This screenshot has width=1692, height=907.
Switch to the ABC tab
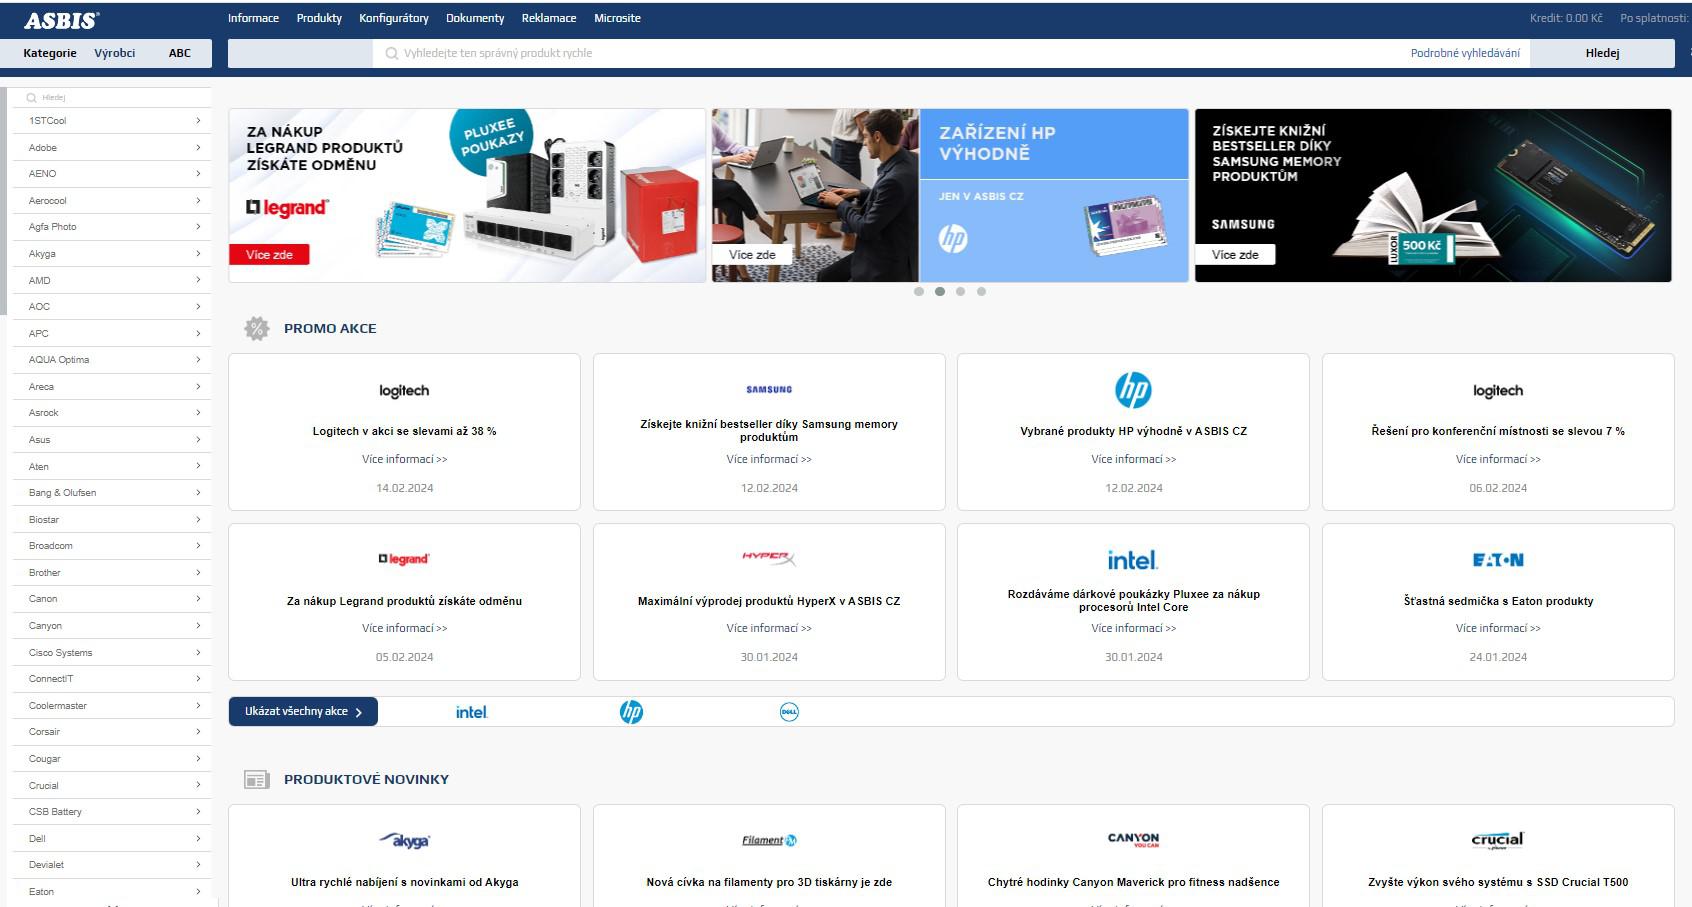pos(180,53)
